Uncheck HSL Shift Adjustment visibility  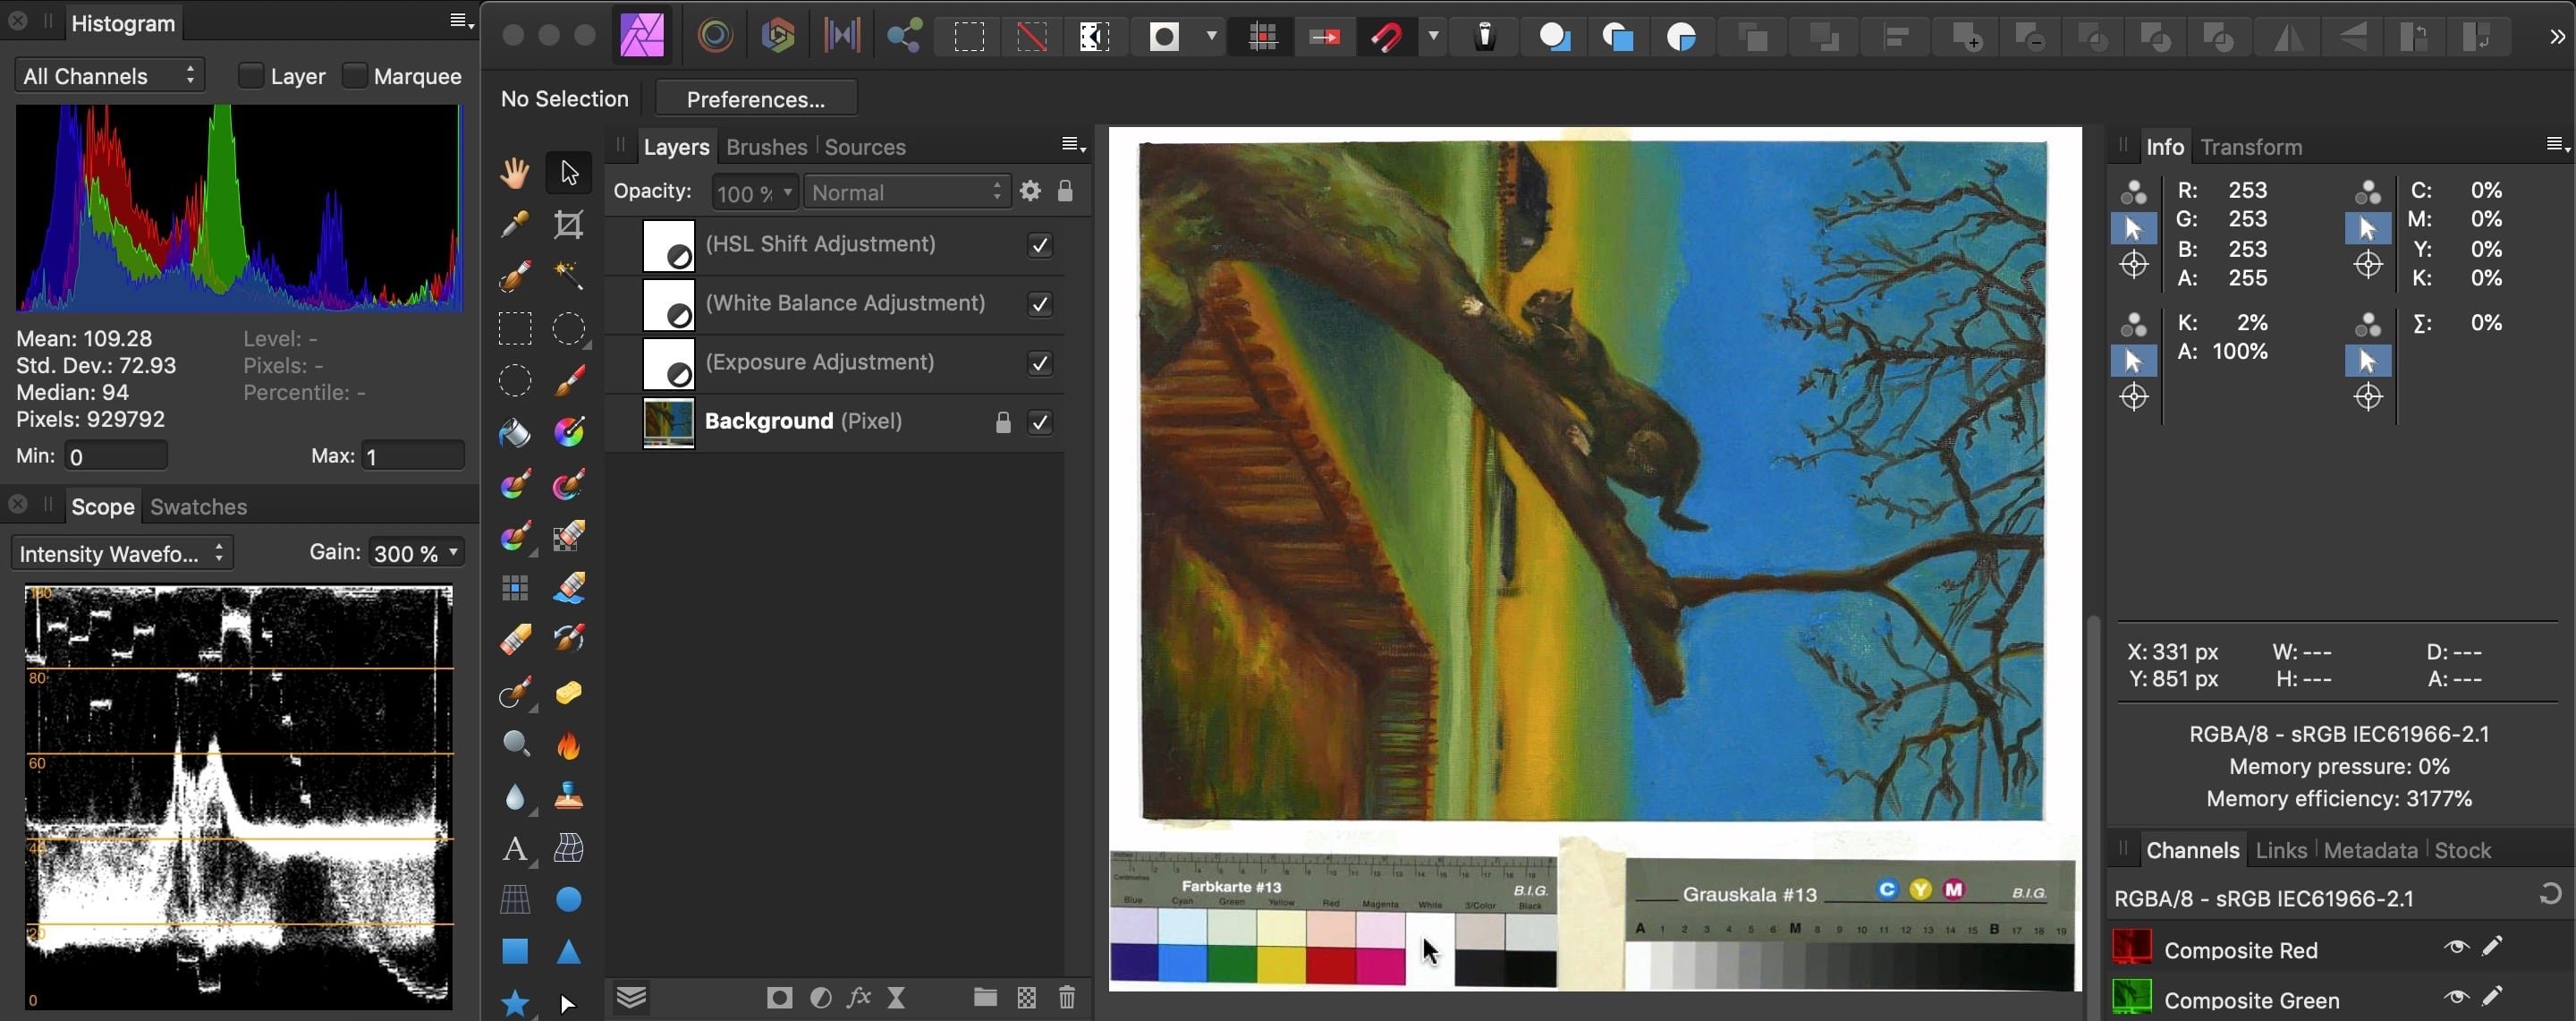pos(1040,245)
